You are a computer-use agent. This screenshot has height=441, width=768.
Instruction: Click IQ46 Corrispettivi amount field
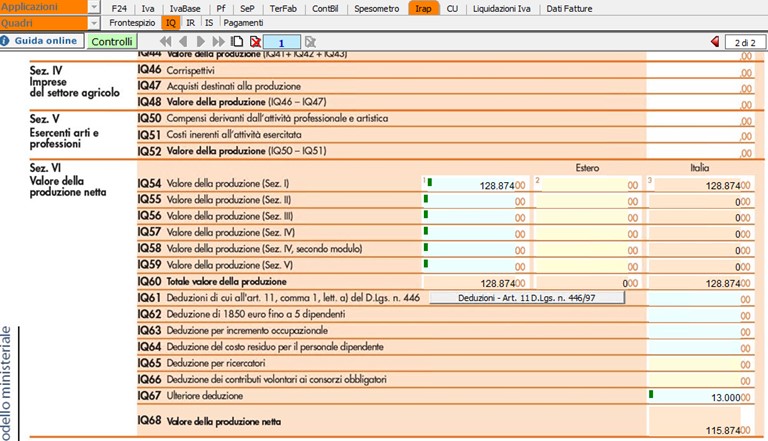[x=701, y=71]
